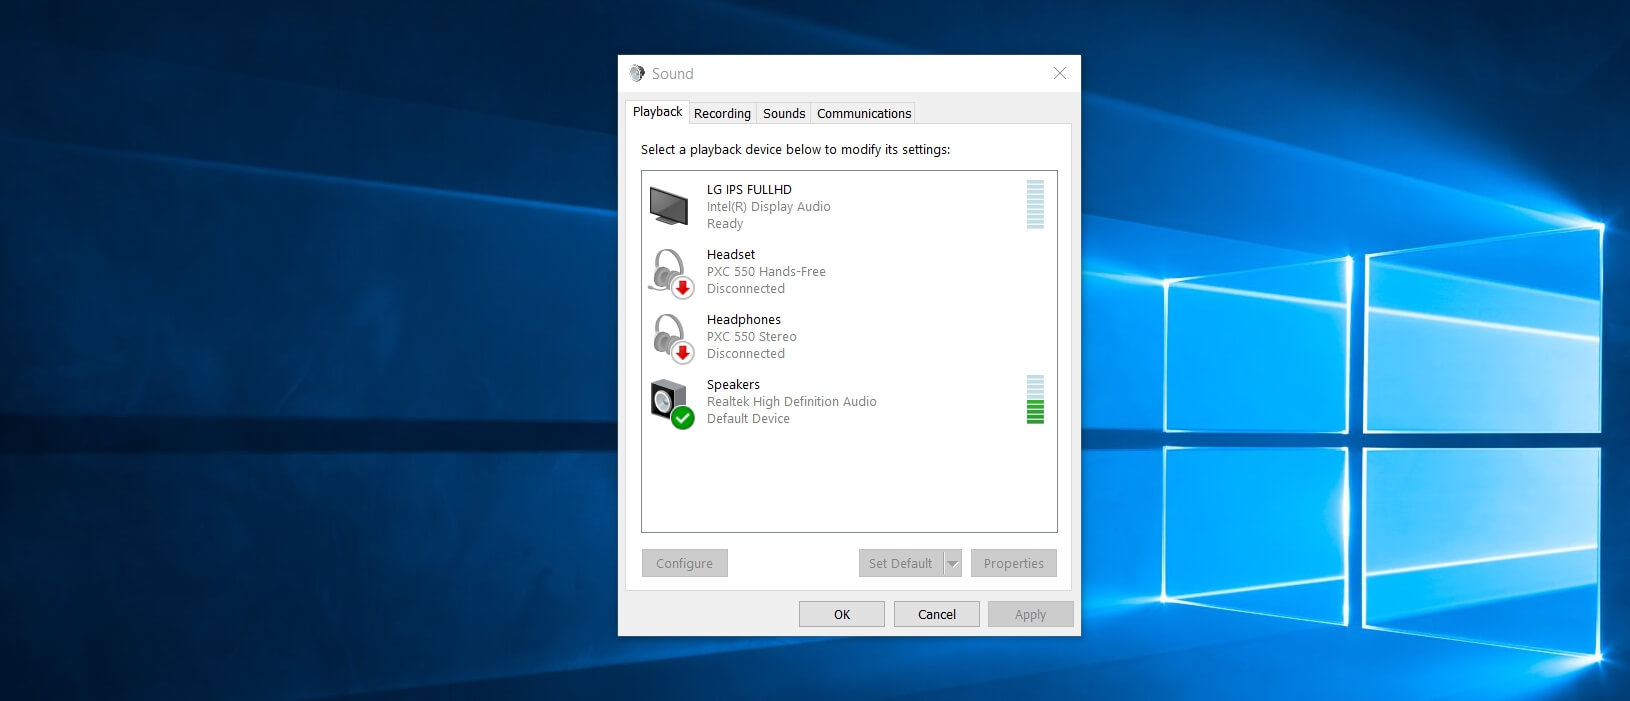Click the LG IPS FULLHD volume meter
Viewport: 1630px width, 701px height.
pyautogui.click(x=1035, y=205)
